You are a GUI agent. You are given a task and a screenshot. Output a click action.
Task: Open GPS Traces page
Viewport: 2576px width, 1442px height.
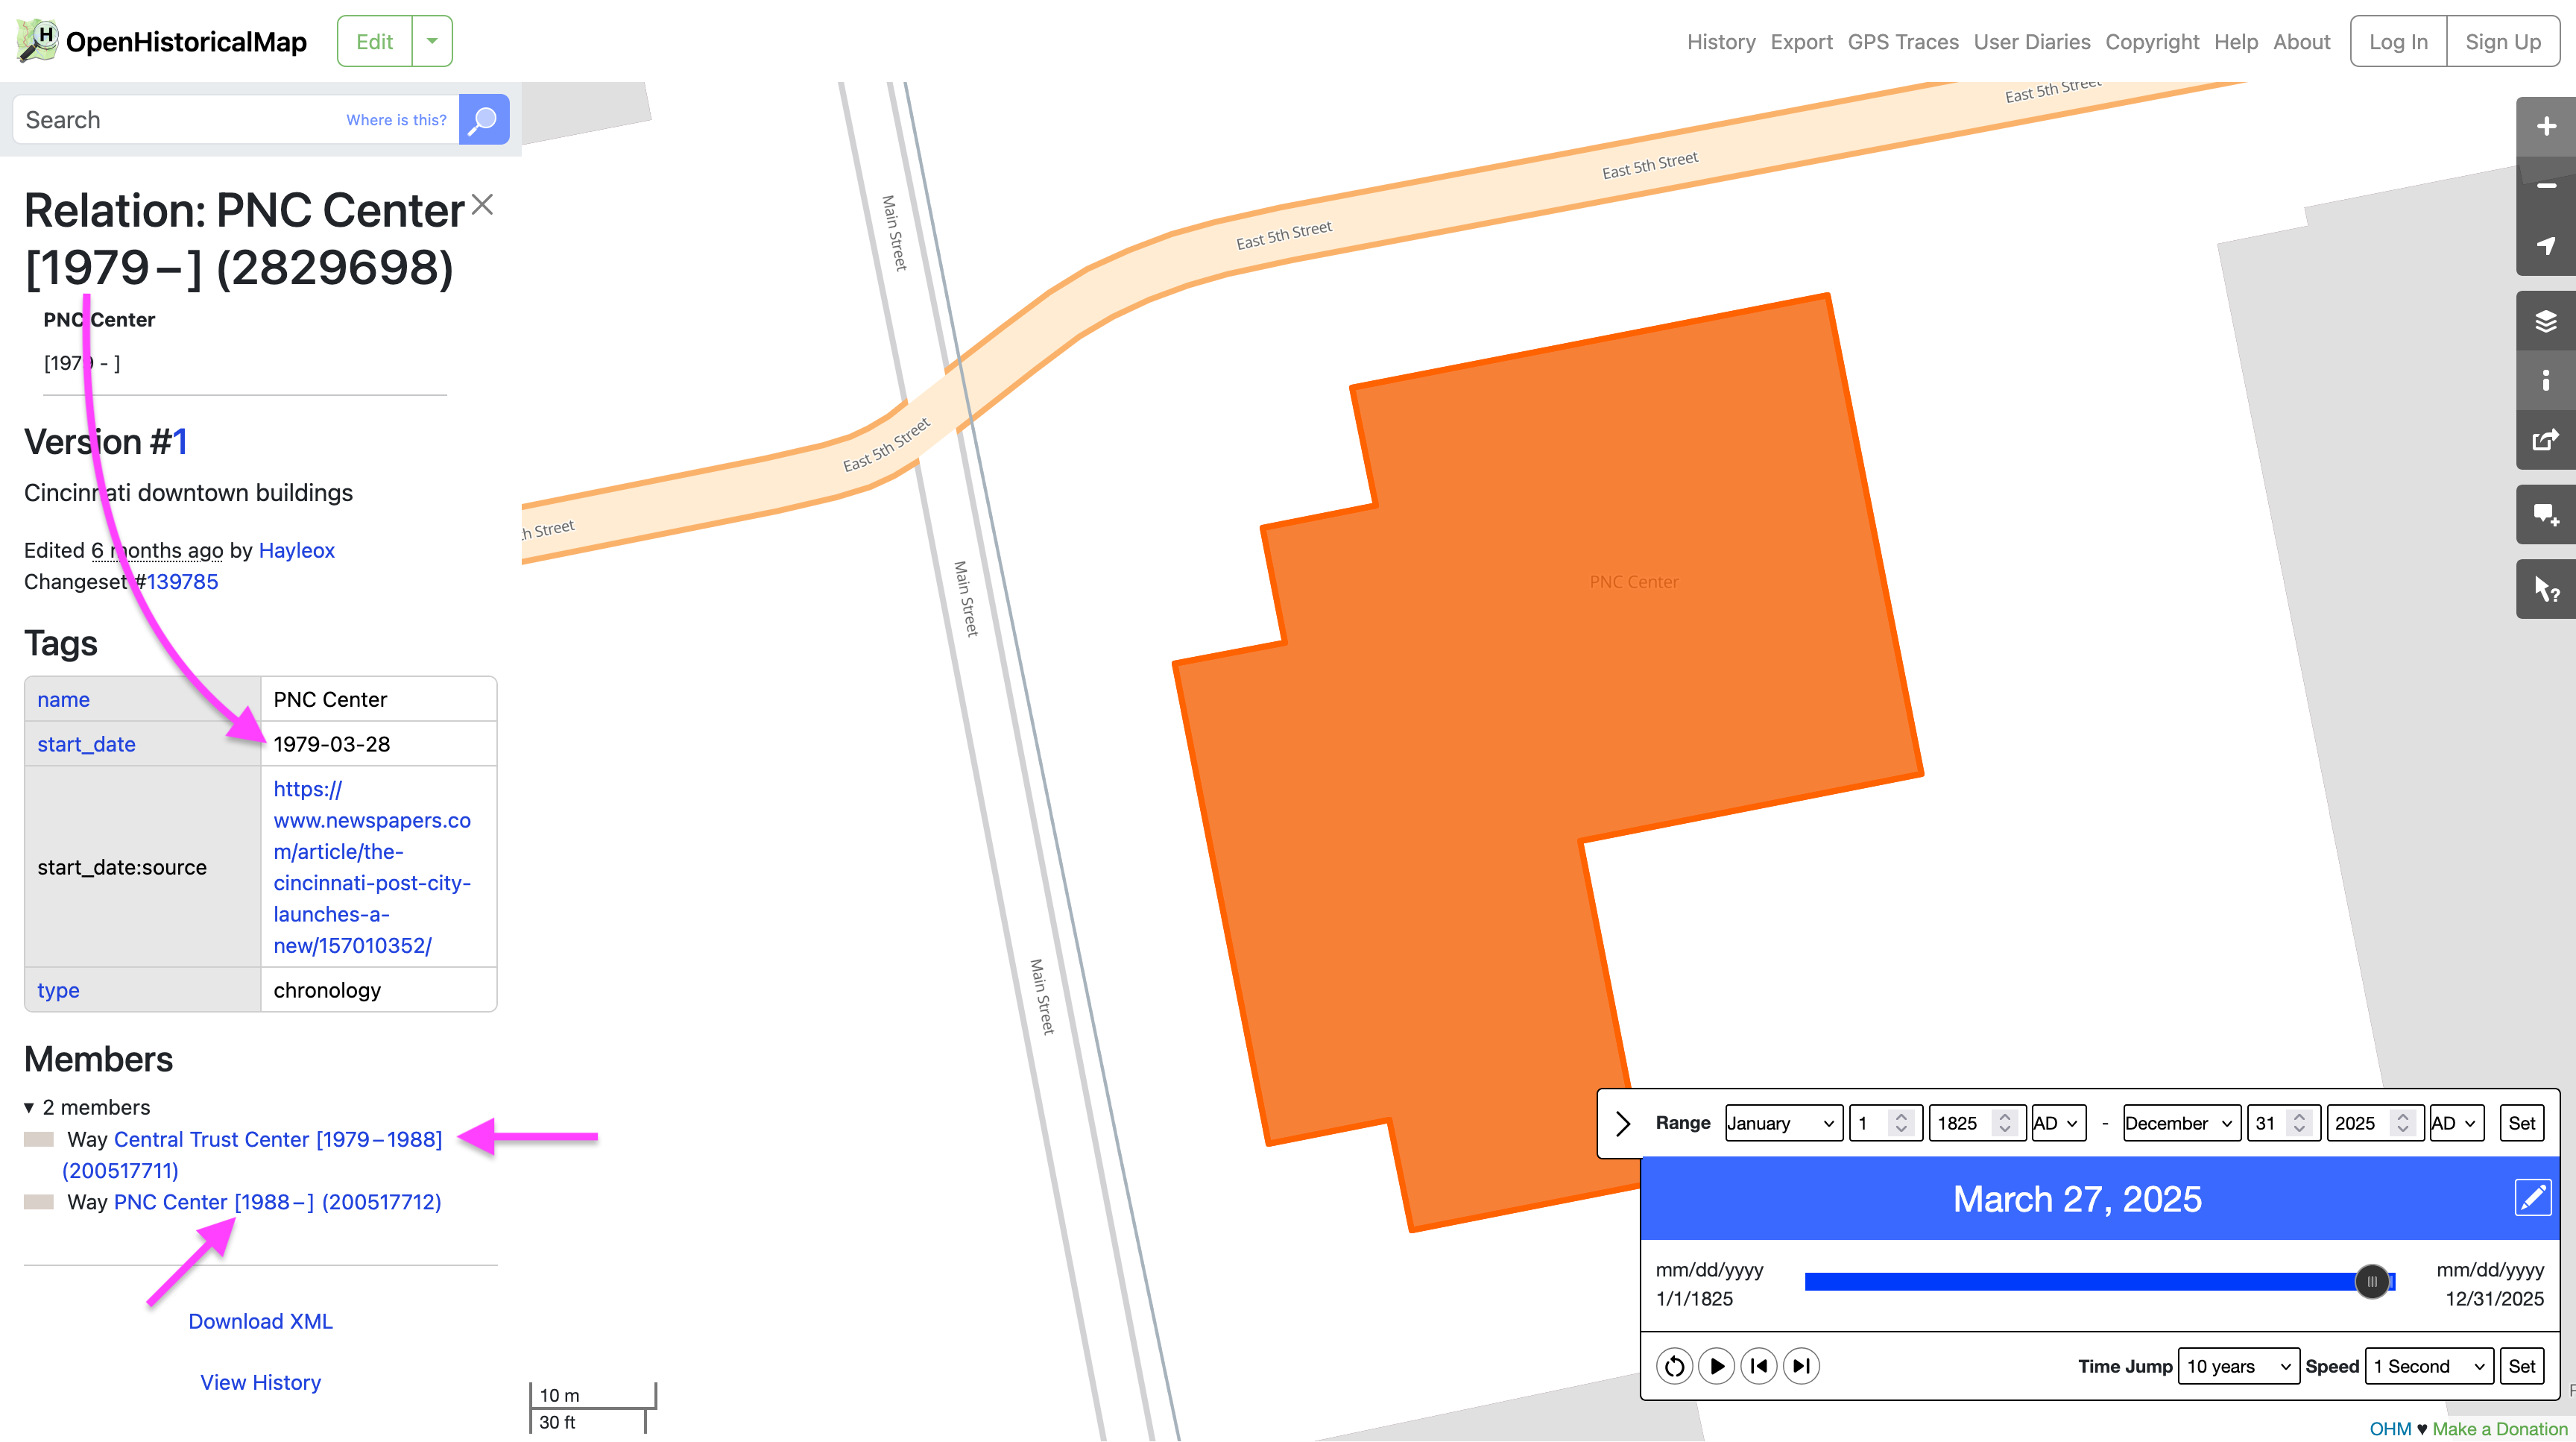point(1903,41)
